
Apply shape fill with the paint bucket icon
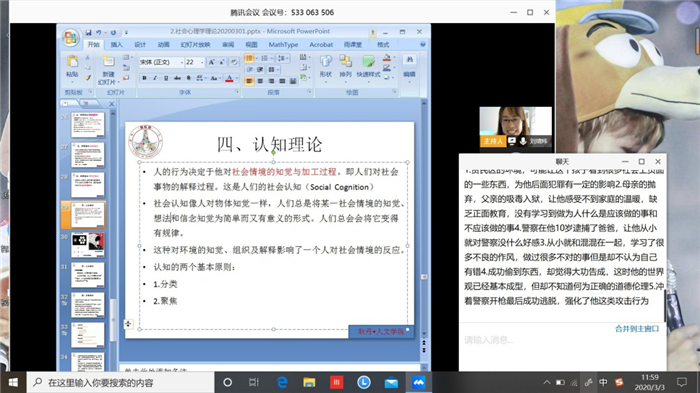[x=387, y=58]
